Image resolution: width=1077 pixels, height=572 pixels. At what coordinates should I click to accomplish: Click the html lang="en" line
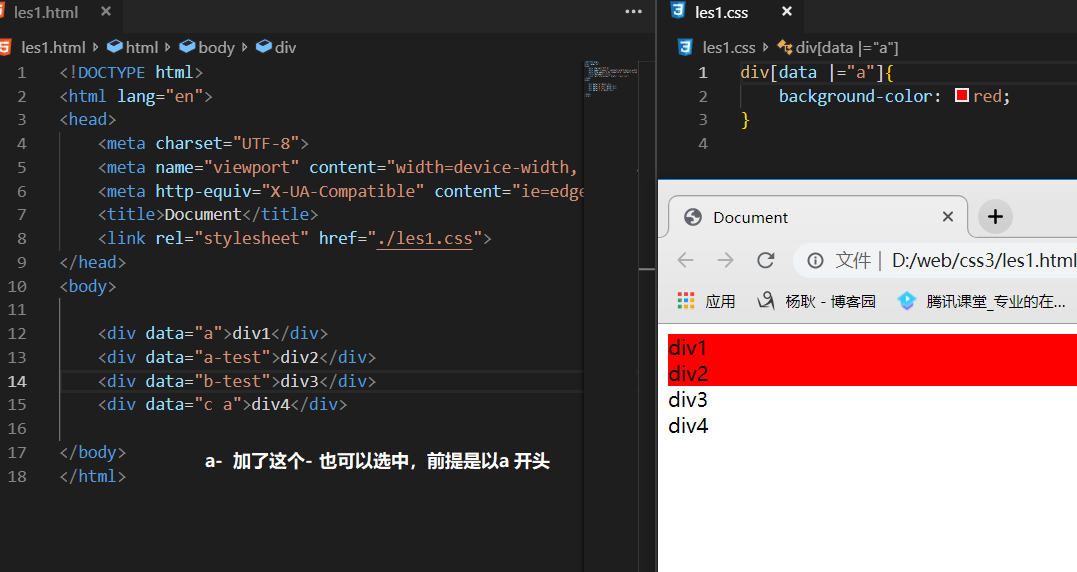[136, 96]
